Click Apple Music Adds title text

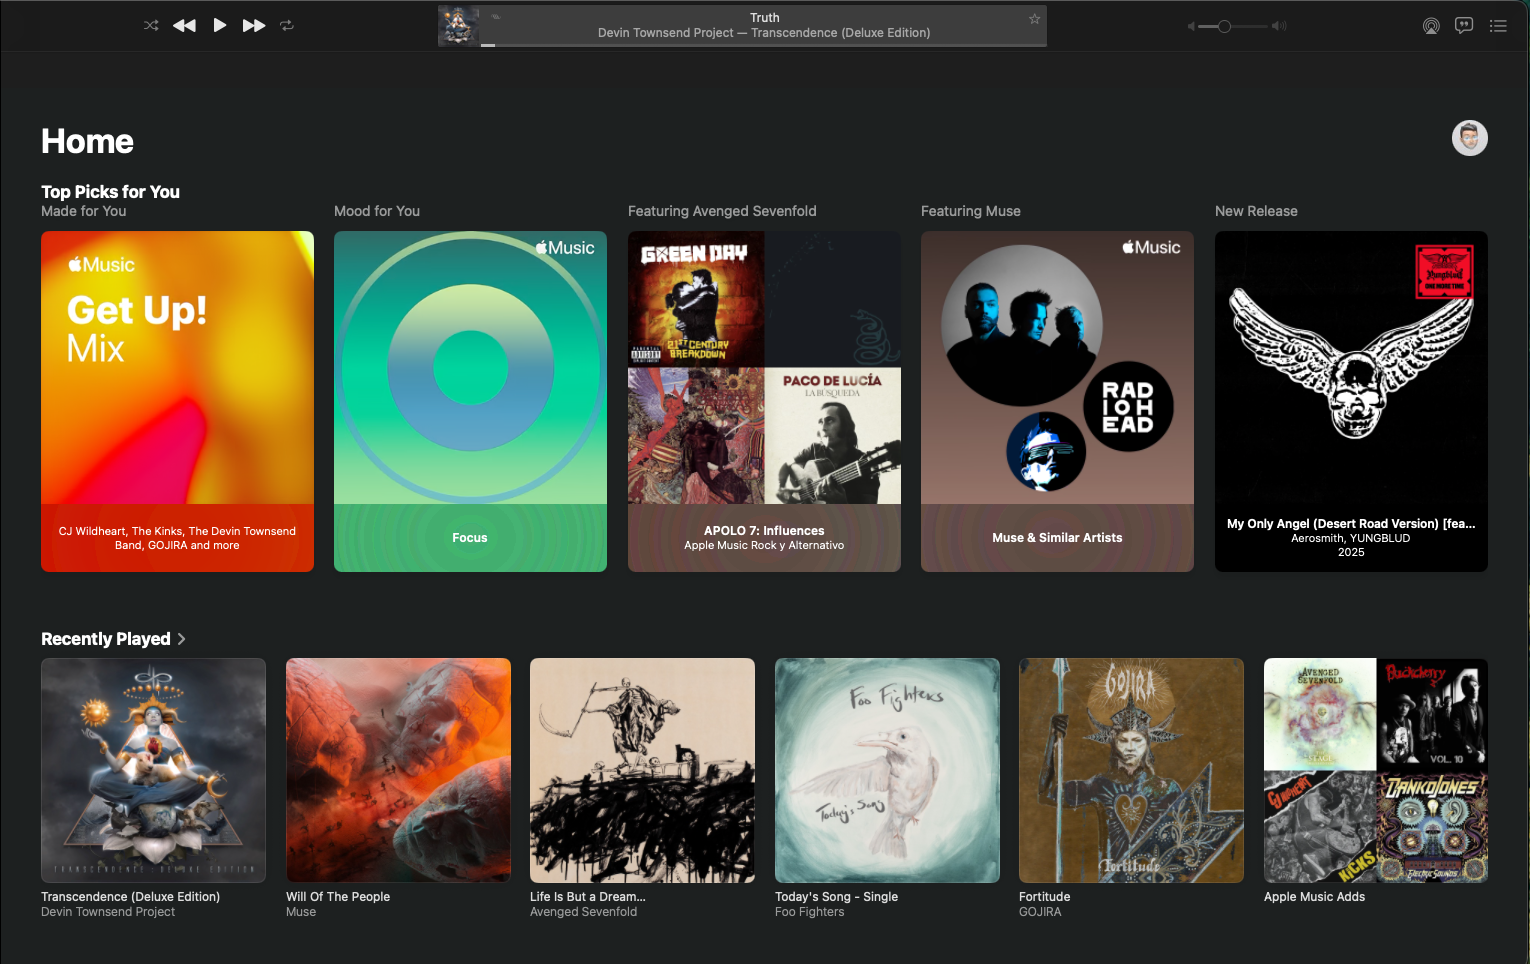click(1314, 897)
